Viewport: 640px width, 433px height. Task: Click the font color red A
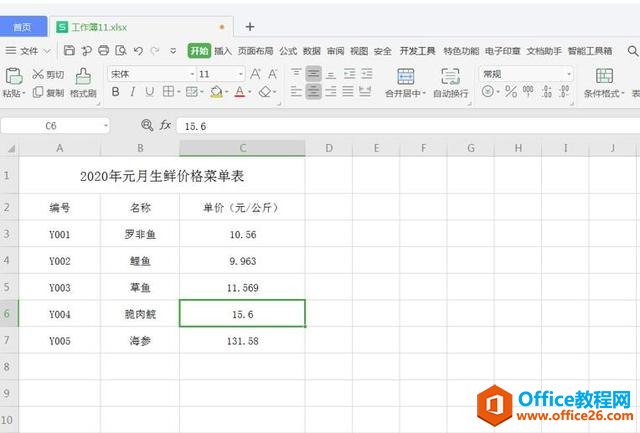(240, 92)
